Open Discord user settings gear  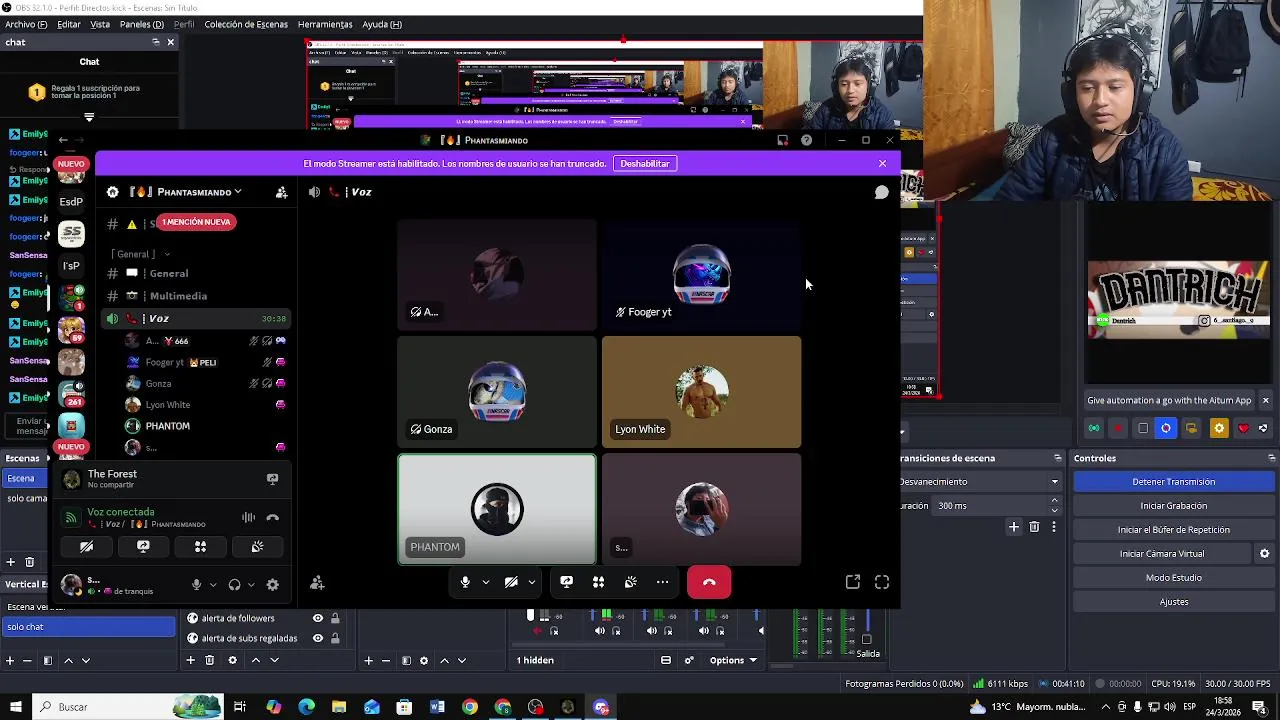(x=272, y=585)
